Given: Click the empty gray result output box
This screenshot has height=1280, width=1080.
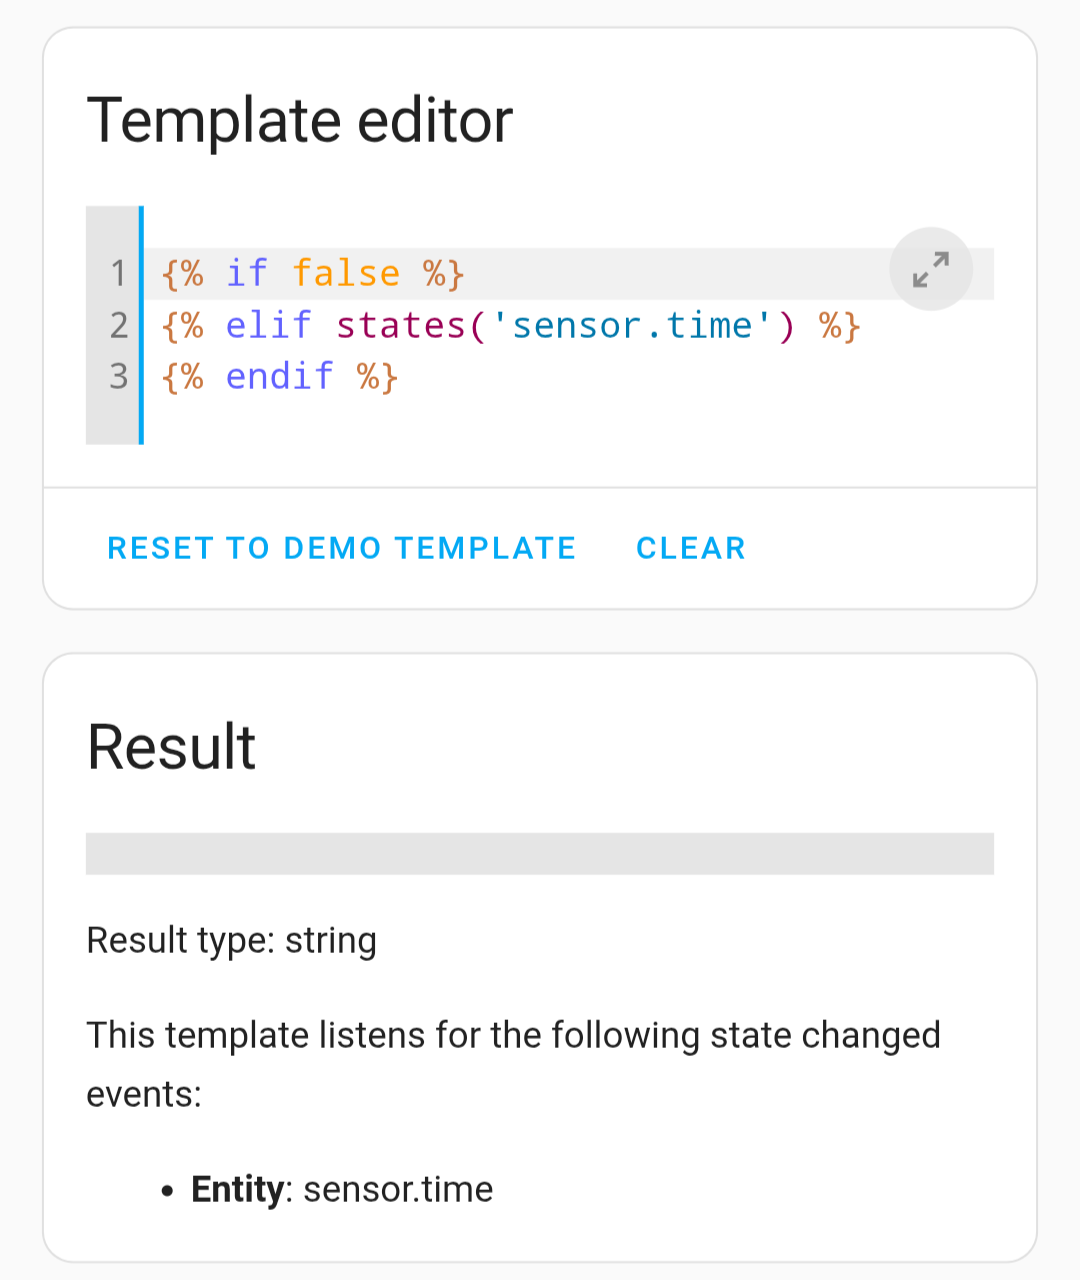Looking at the screenshot, I should [540, 854].
